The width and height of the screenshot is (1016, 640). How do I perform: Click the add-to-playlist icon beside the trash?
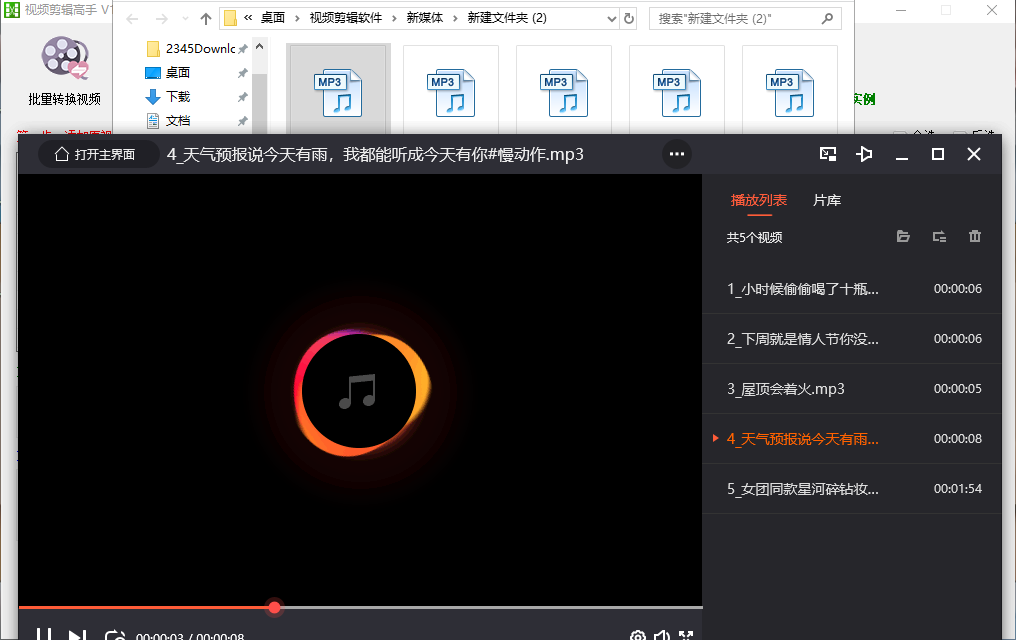click(939, 236)
